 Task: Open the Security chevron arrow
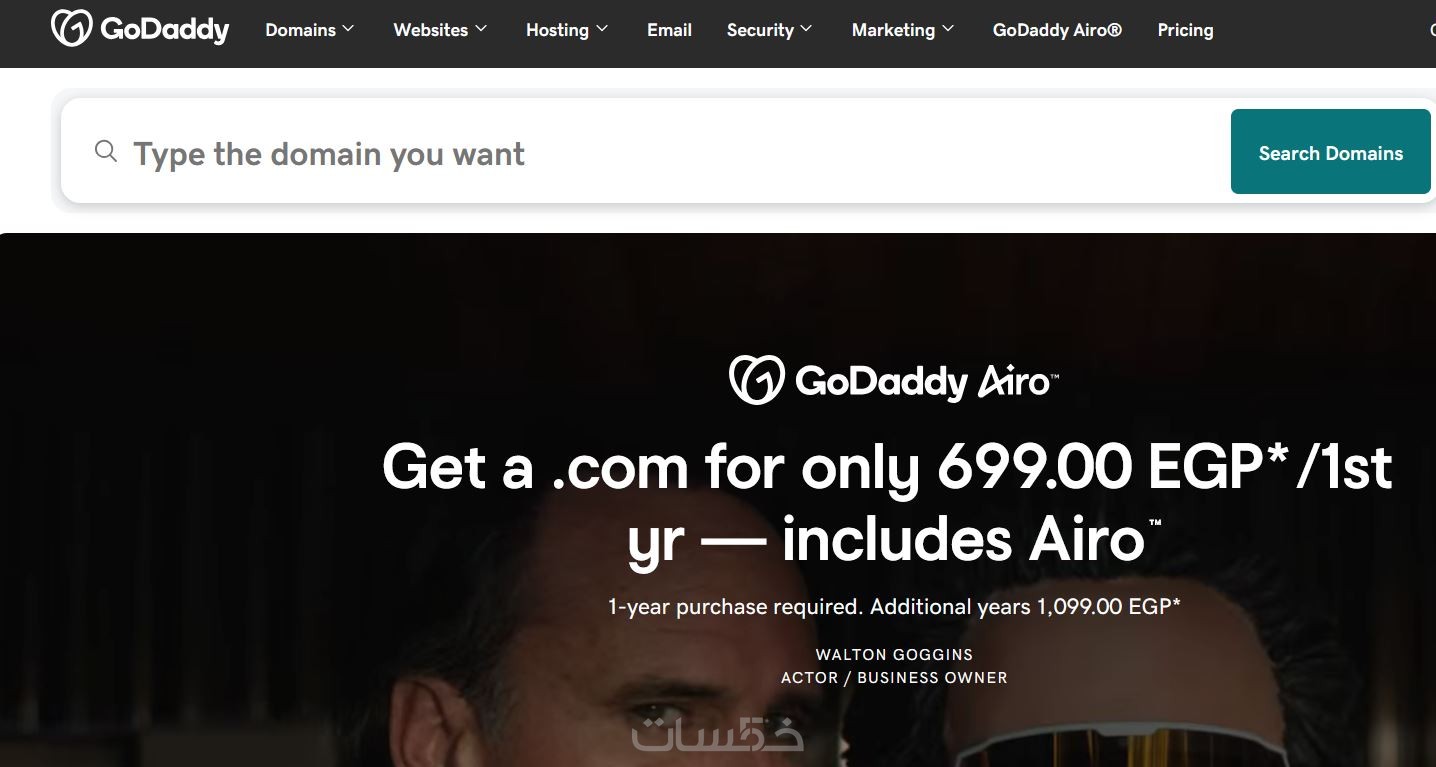pyautogui.click(x=807, y=29)
